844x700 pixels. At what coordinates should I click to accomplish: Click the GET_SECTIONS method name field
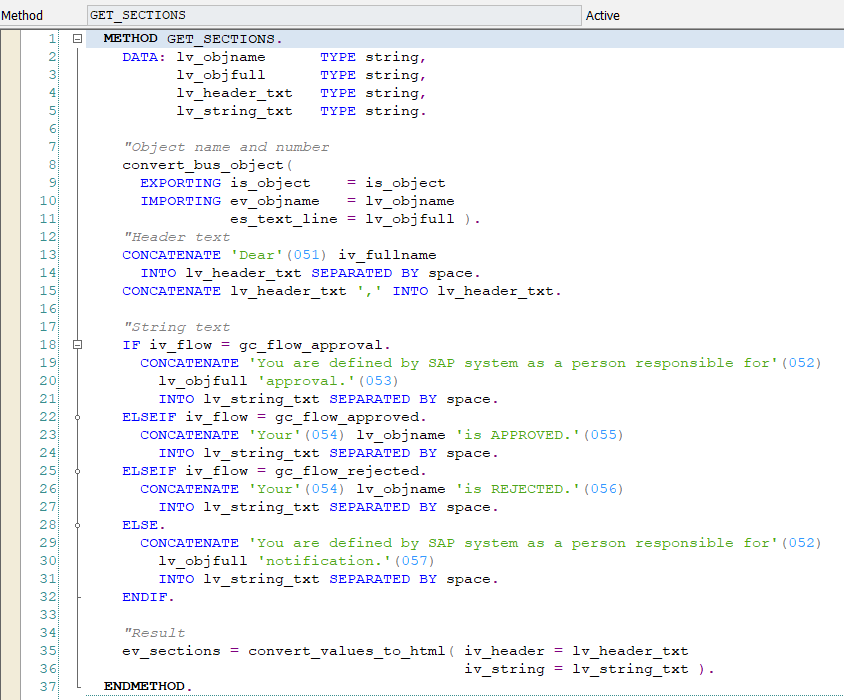[332, 15]
